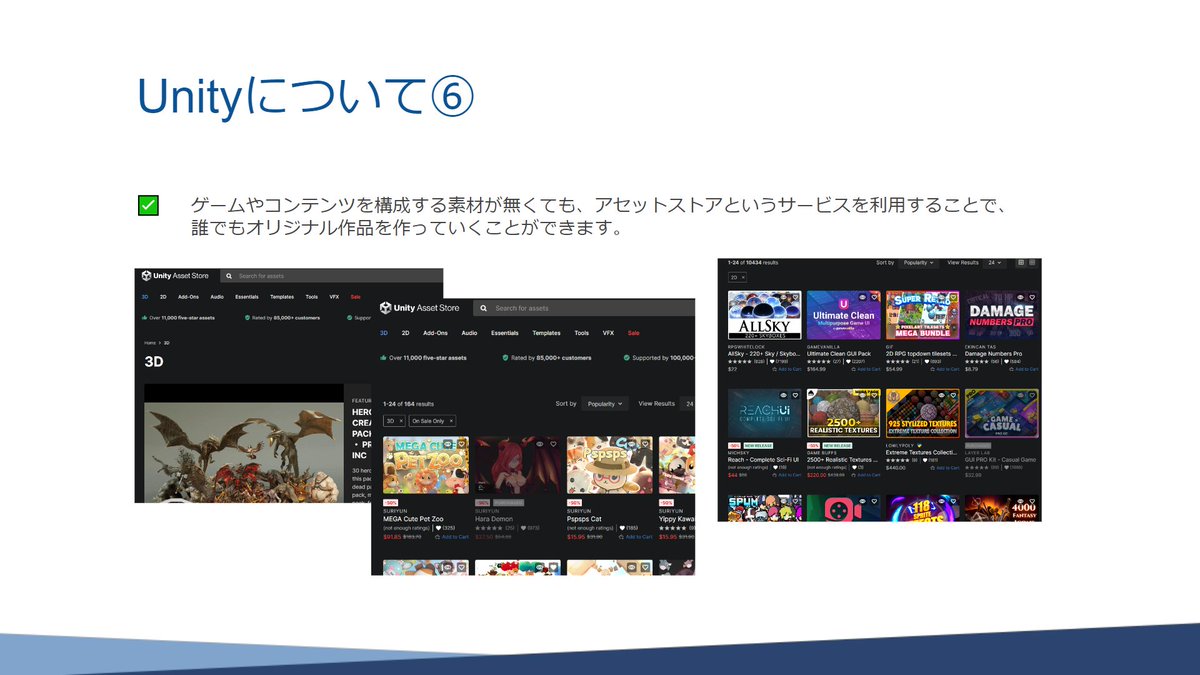
Task: Select the VFX tab in the left screenshot
Action: coord(334,297)
